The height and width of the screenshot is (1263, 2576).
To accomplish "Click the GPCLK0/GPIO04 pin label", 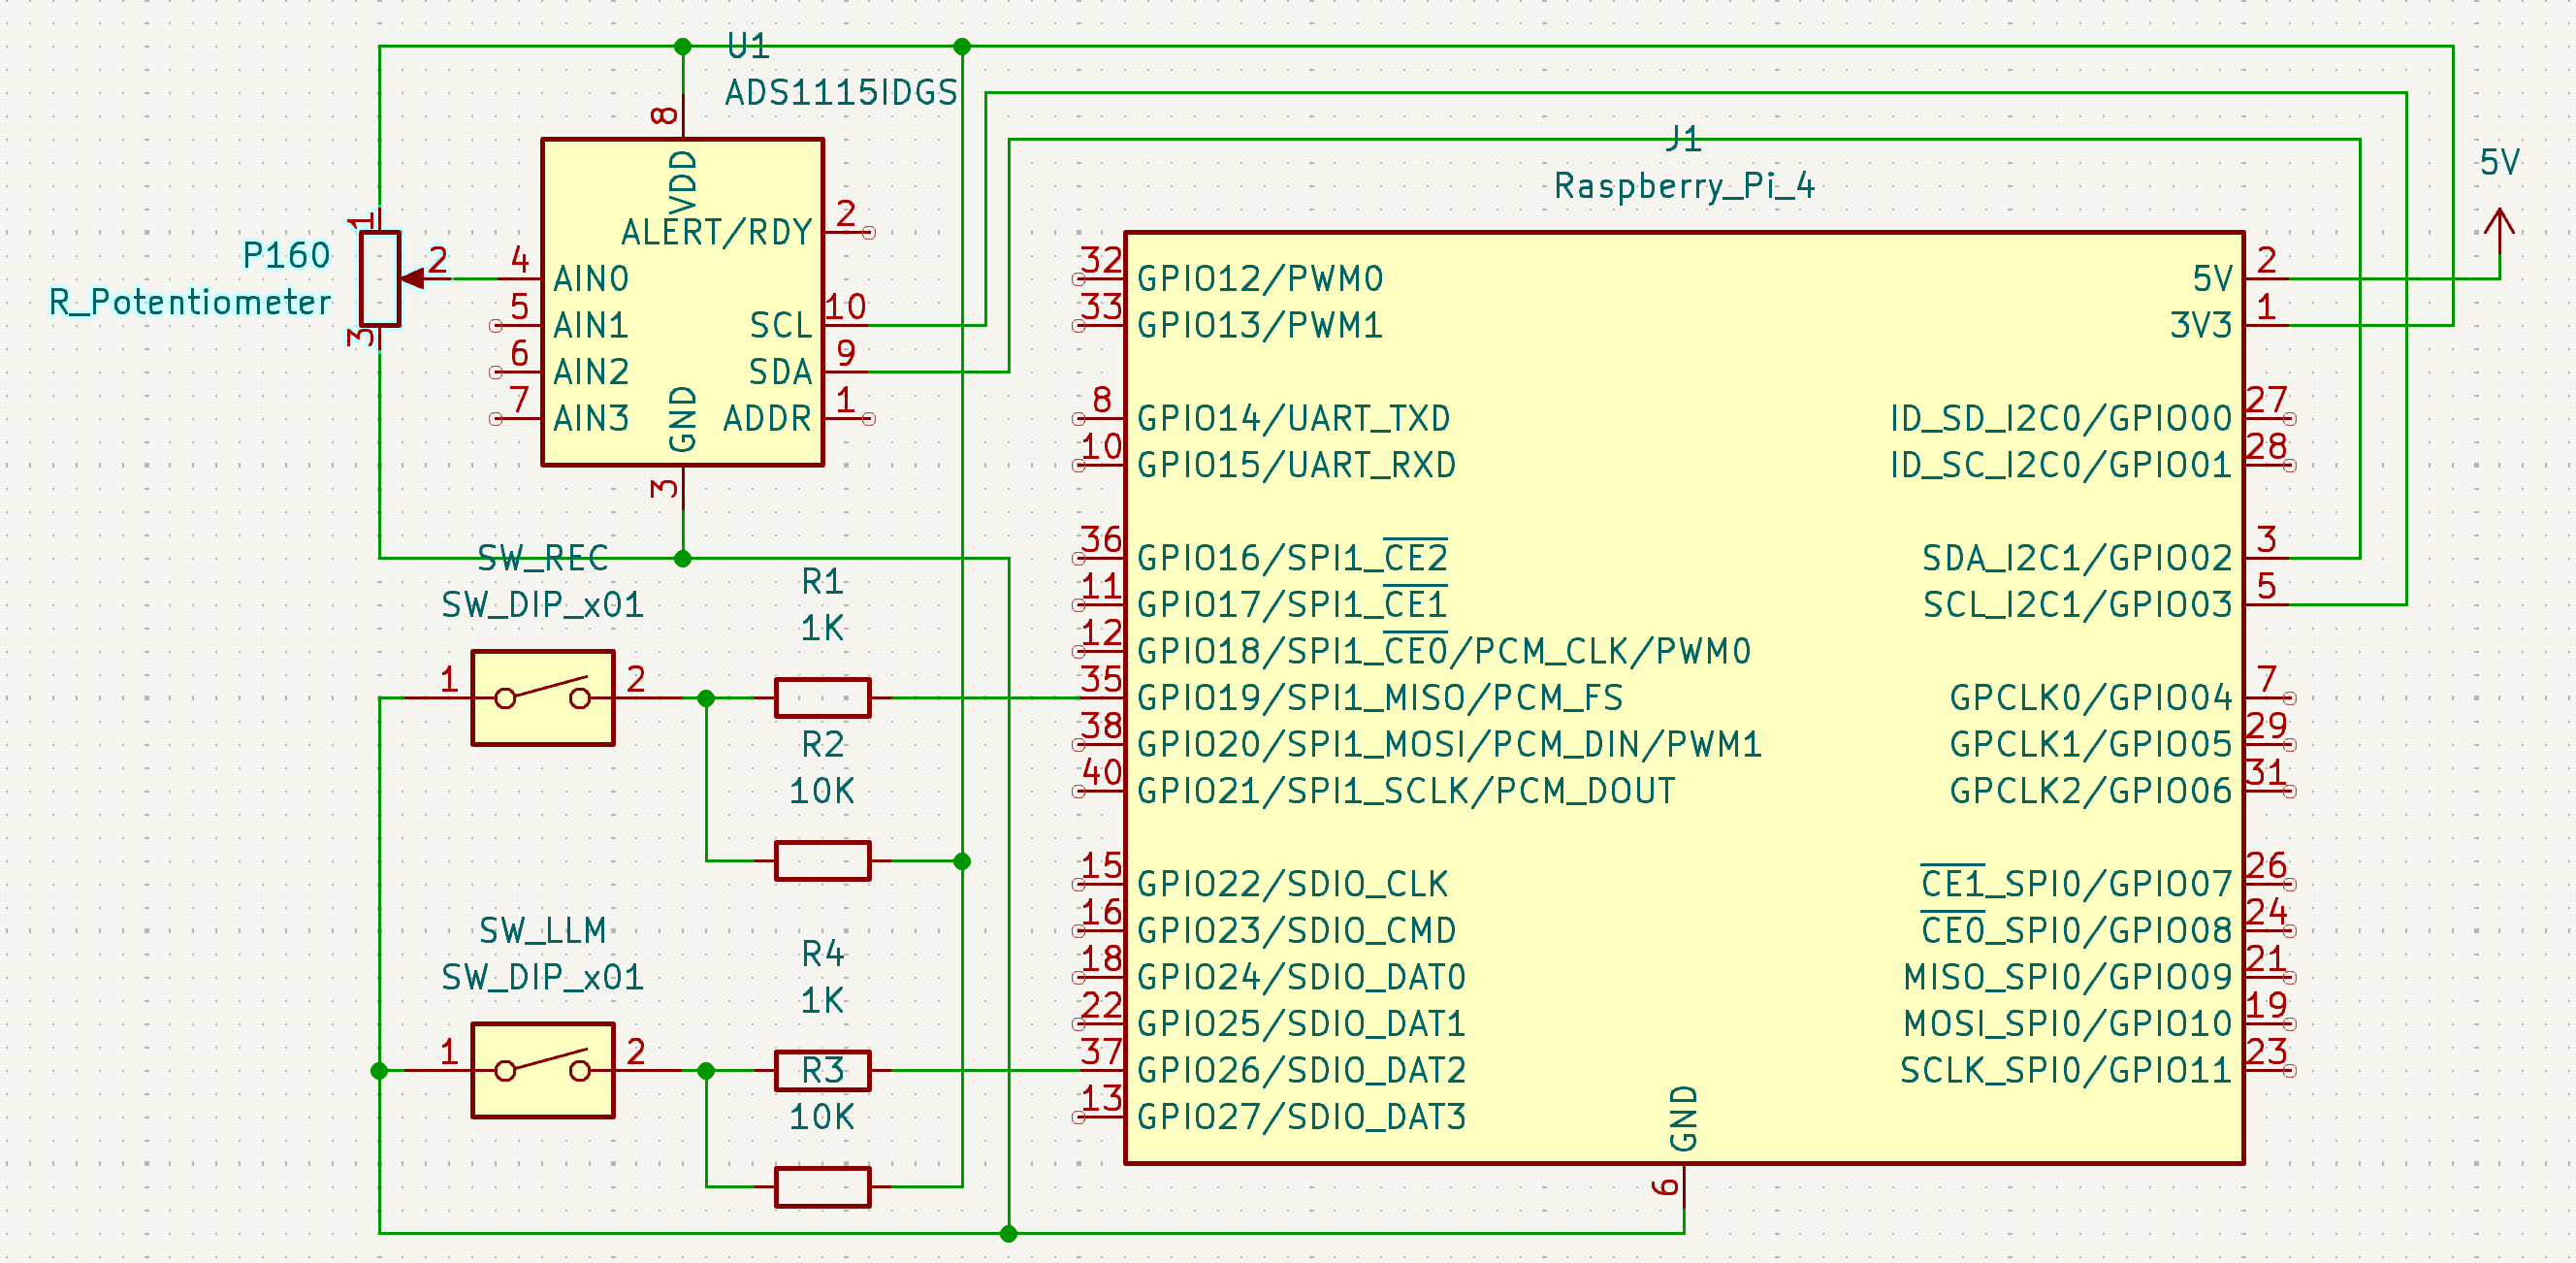I will [2091, 698].
